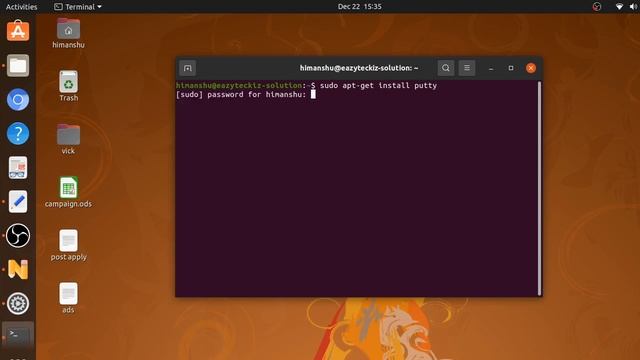Maximize the terminal window

511,68
